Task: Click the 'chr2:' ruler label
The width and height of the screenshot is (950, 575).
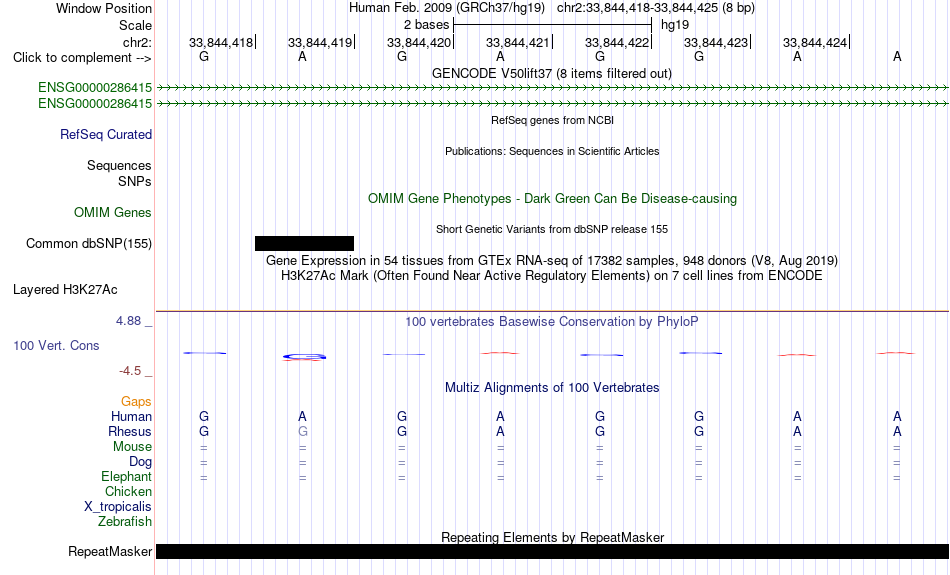Action: pos(137,42)
